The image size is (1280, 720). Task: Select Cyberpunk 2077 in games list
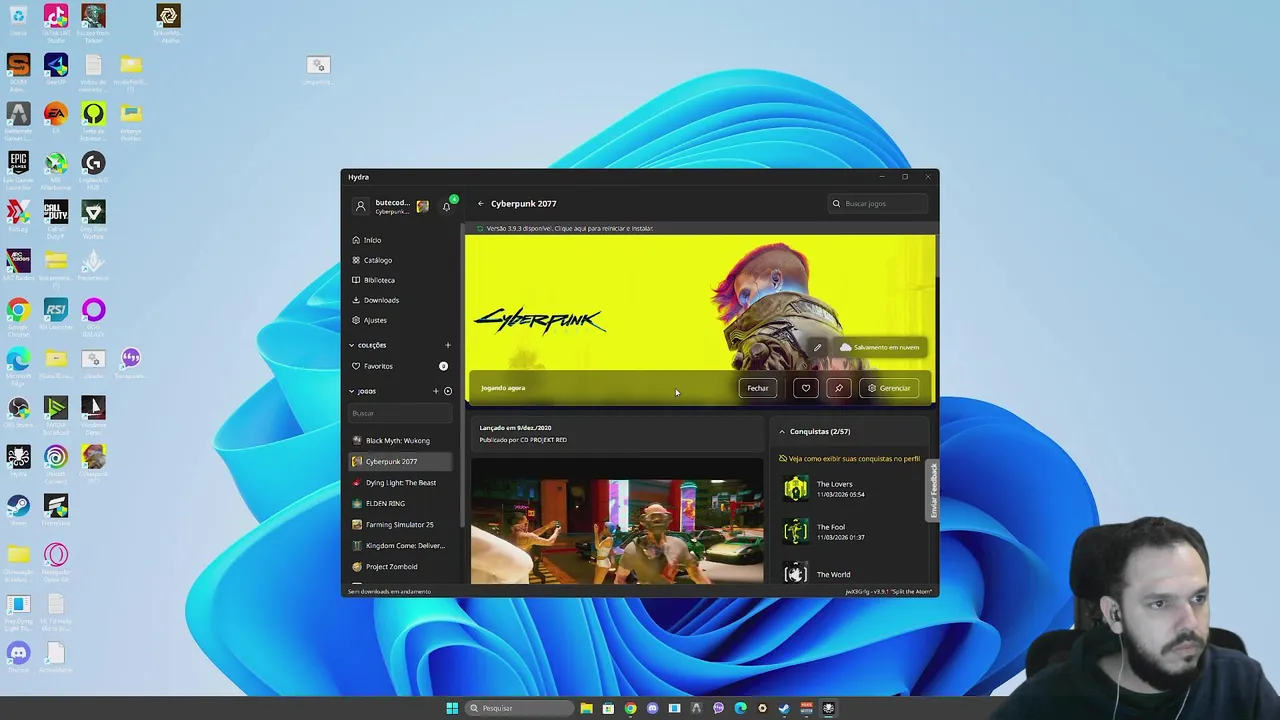point(400,461)
